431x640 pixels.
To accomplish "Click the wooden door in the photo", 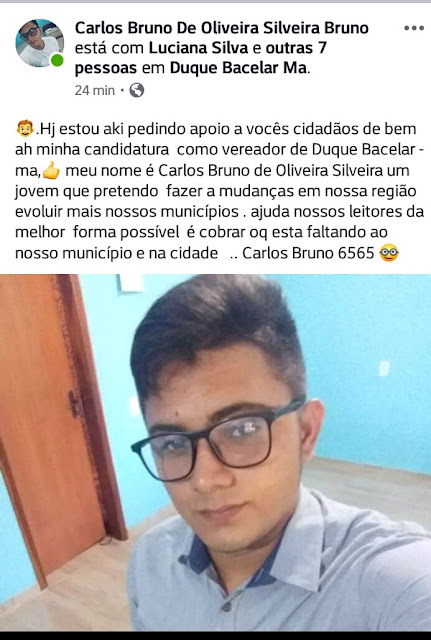I will click(x=55, y=424).
